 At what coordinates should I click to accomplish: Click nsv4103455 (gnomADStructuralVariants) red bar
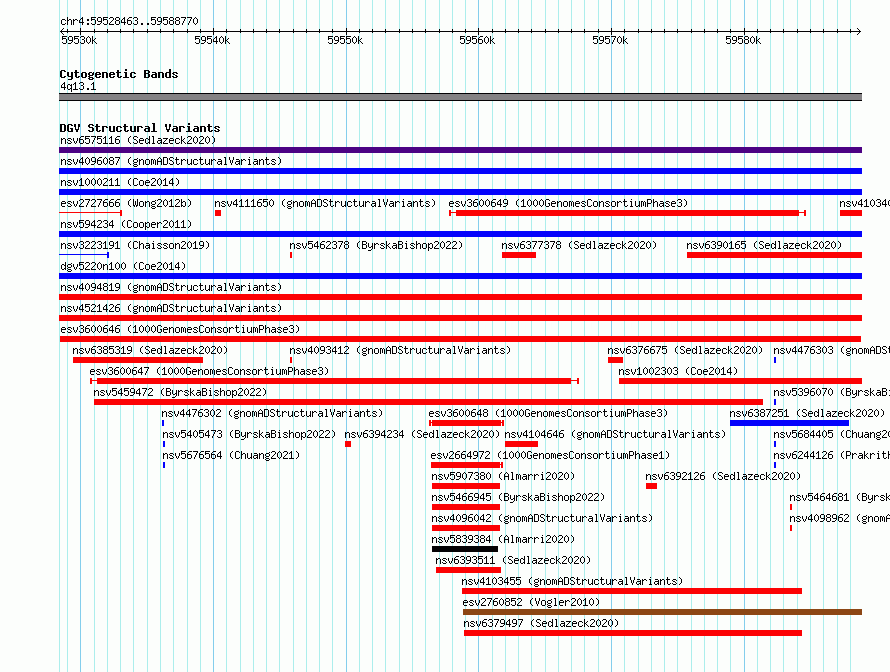pos(632,591)
